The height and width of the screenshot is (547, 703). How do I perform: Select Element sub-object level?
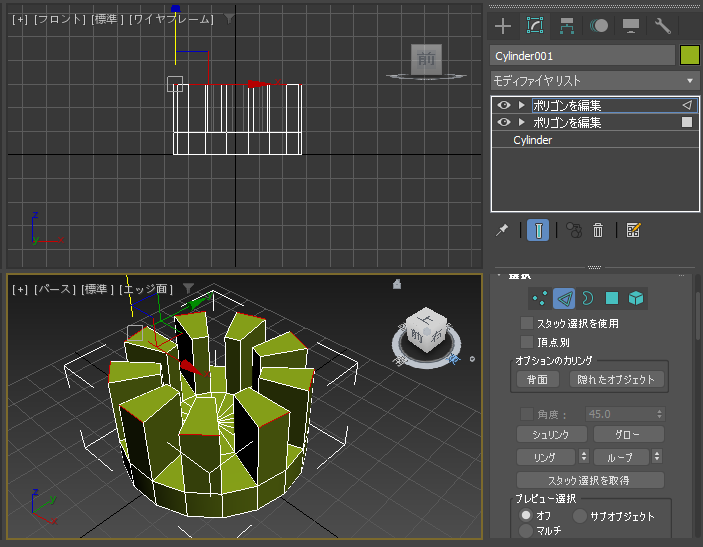point(636,298)
